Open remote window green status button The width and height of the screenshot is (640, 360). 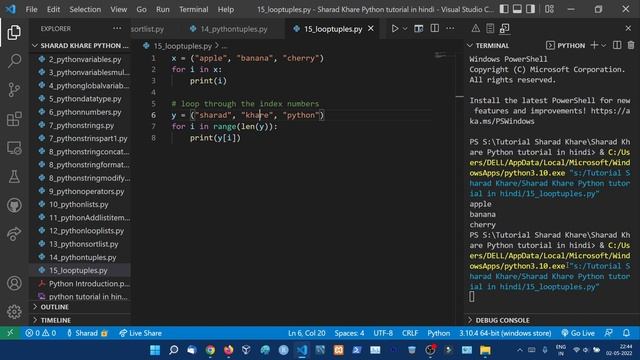[x=10, y=333]
